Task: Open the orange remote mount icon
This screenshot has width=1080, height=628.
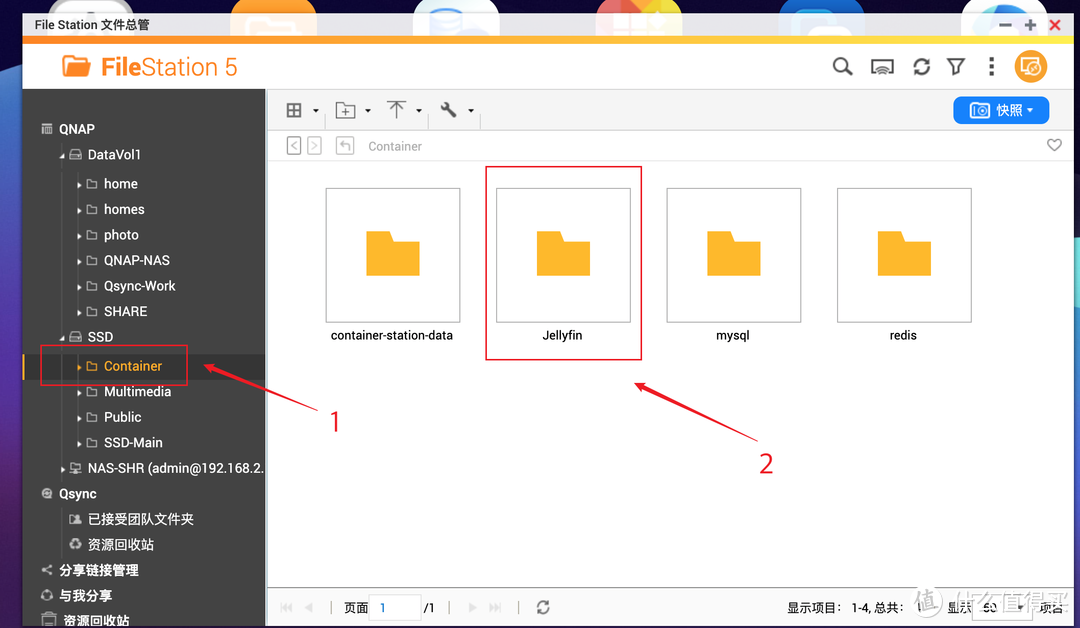Action: point(1030,67)
